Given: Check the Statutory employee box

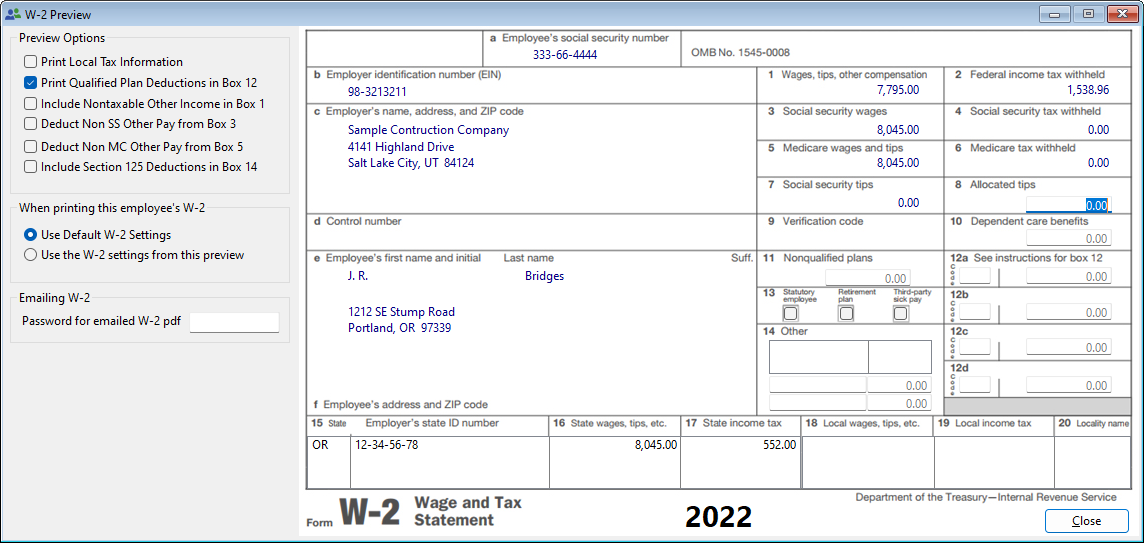Looking at the screenshot, I should coord(790,313).
